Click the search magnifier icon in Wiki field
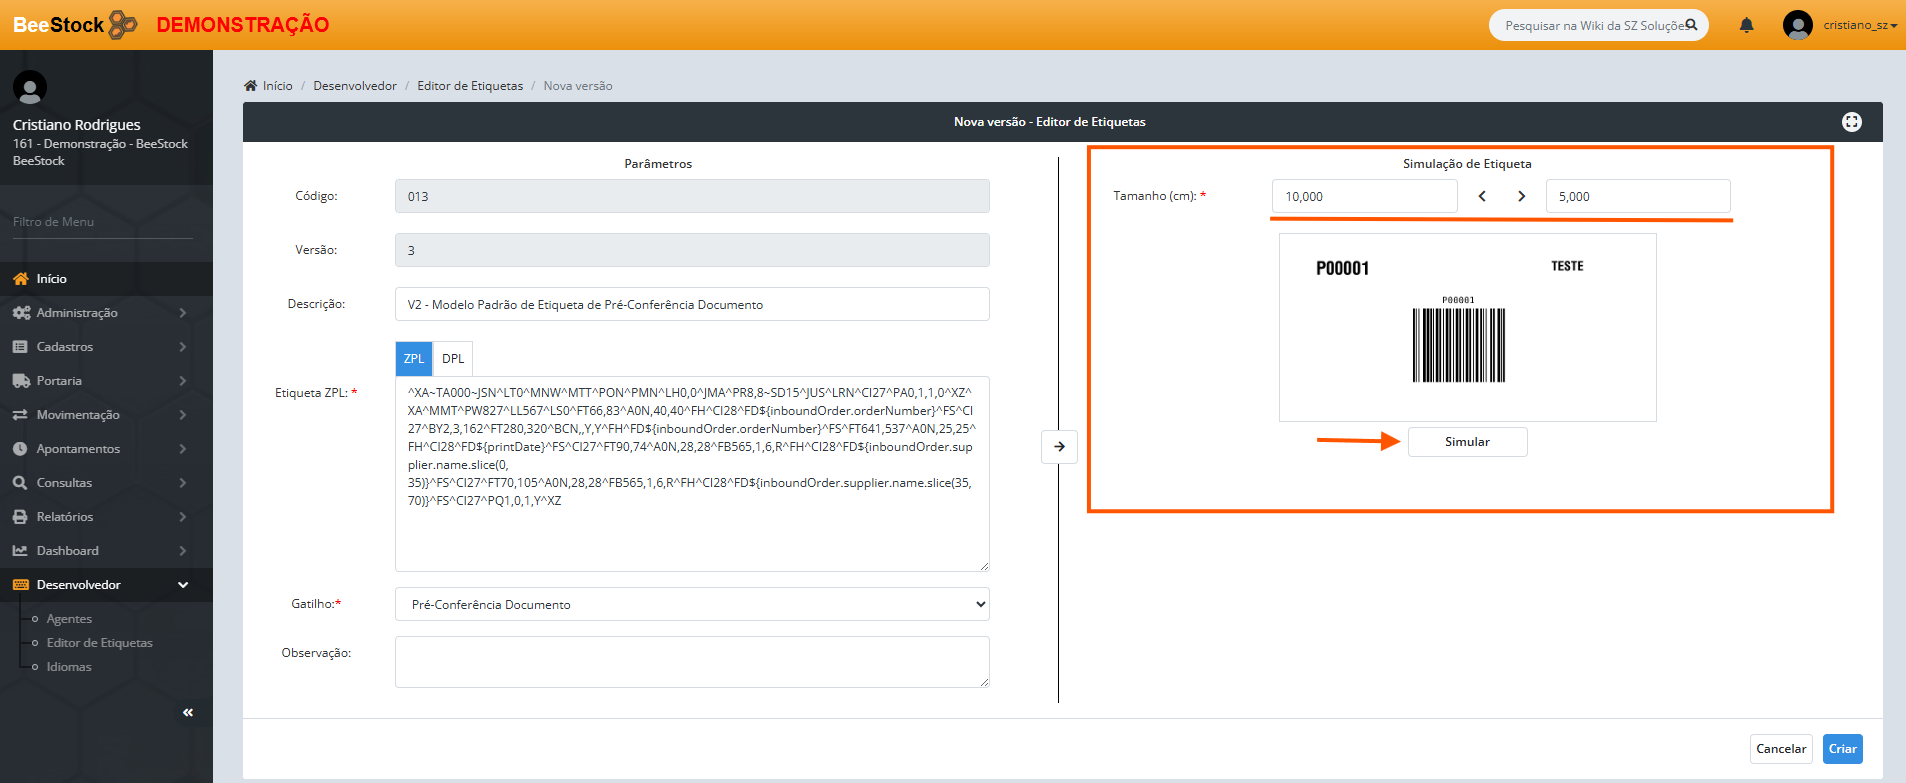 point(1691,25)
